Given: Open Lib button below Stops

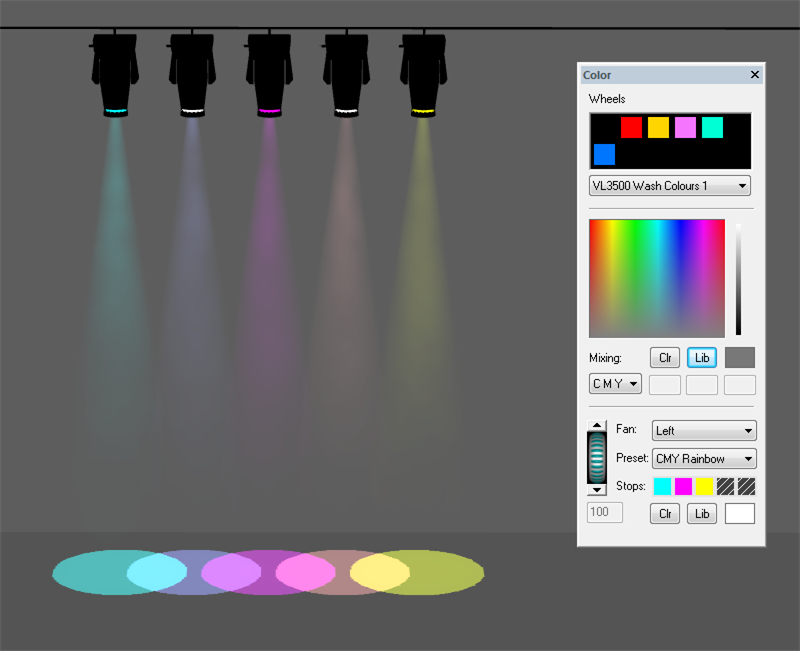Looking at the screenshot, I should 702,514.
